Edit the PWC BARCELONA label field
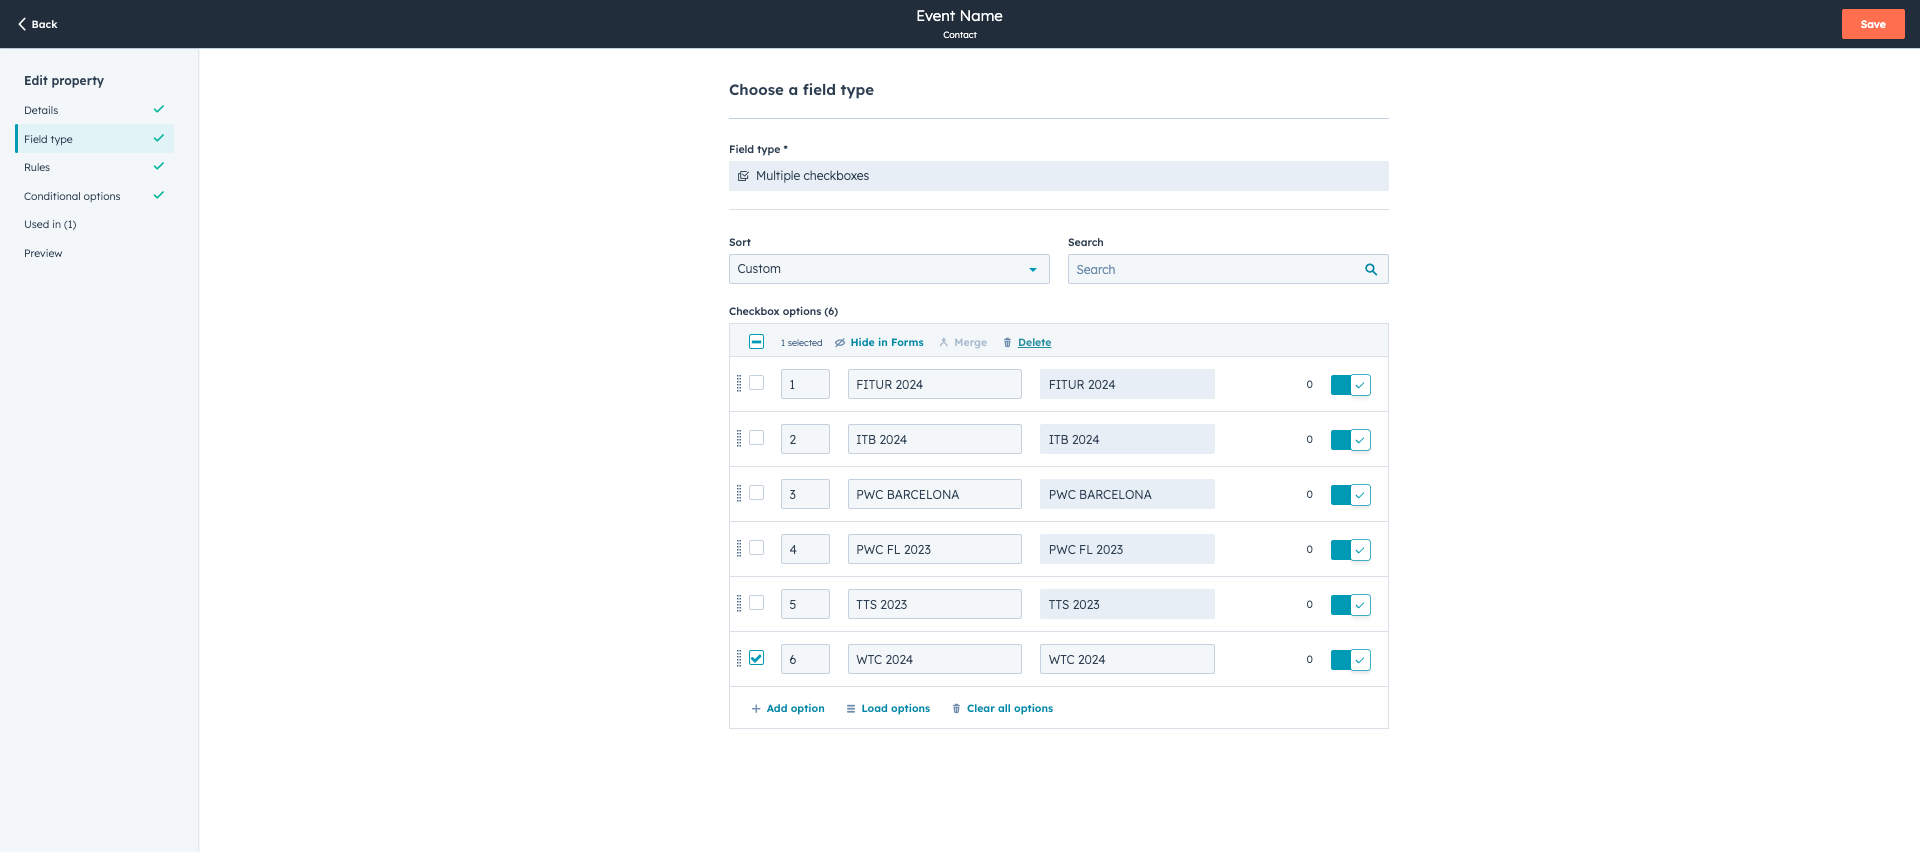Viewport: 1920px width, 852px height. click(x=934, y=494)
